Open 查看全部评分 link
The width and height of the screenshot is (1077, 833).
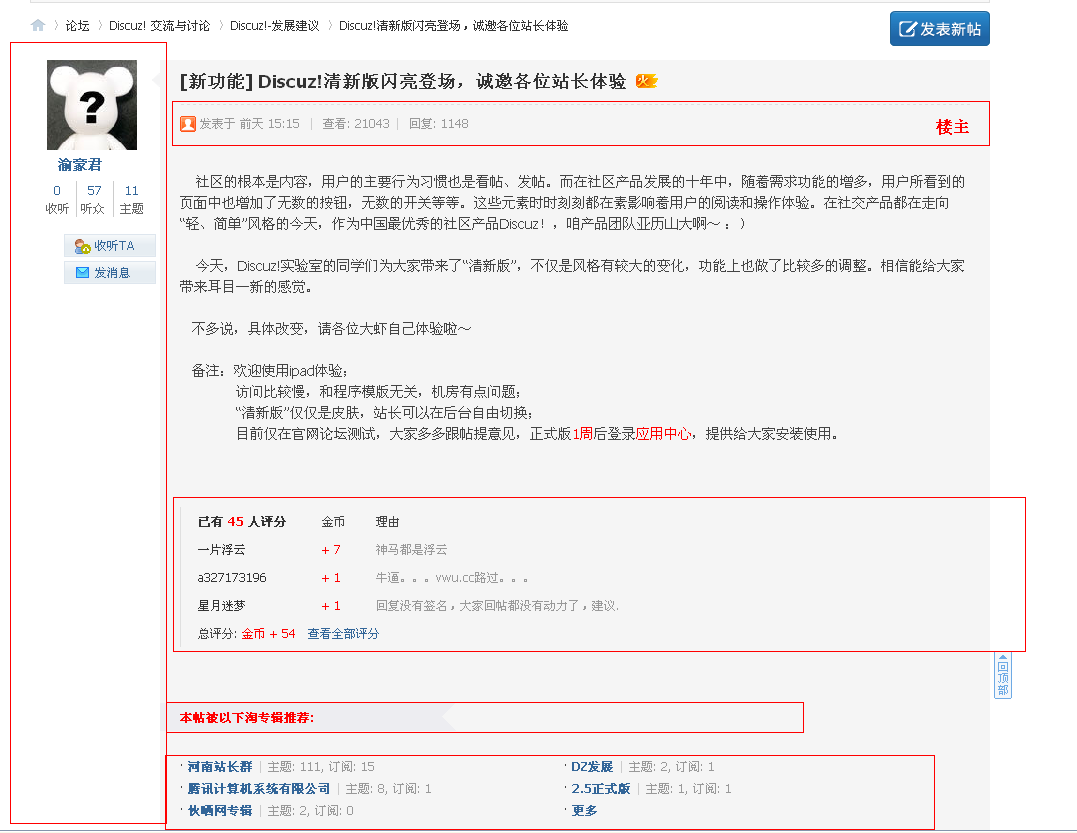coord(343,634)
